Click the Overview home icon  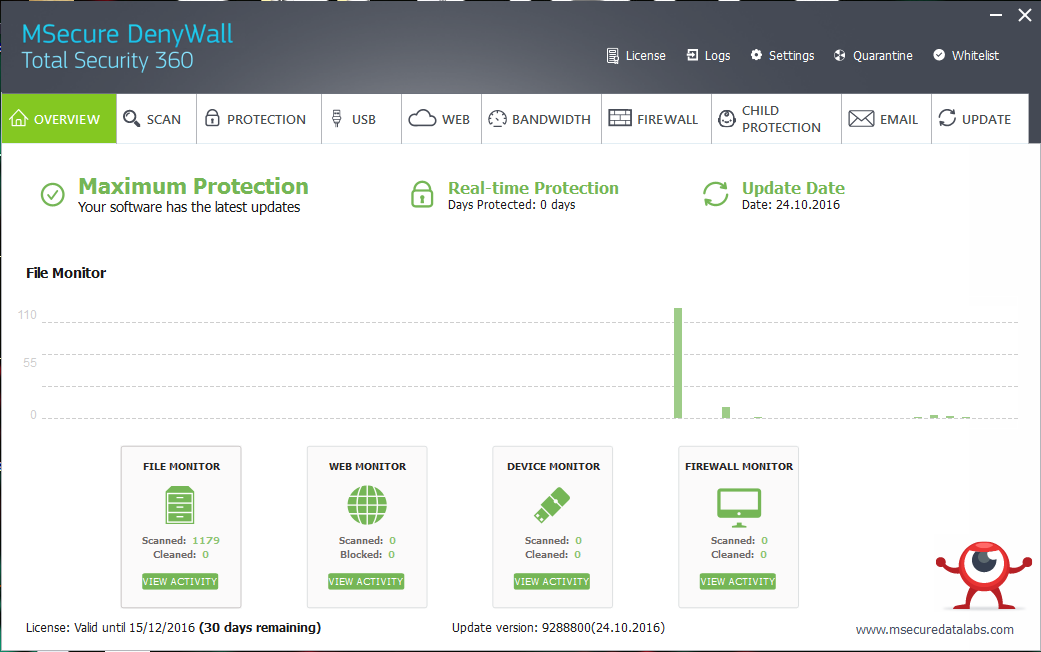(19, 118)
